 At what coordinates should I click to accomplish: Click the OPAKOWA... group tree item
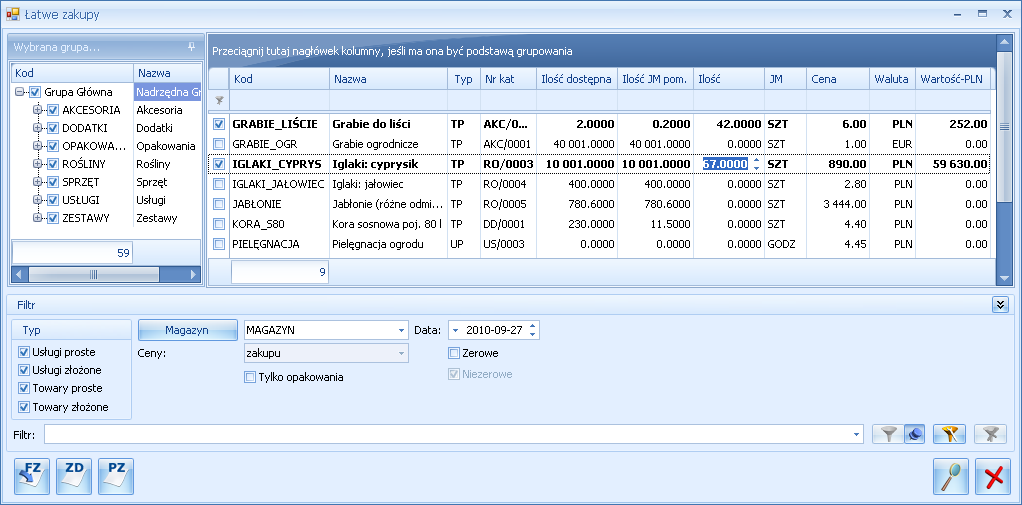point(94,146)
